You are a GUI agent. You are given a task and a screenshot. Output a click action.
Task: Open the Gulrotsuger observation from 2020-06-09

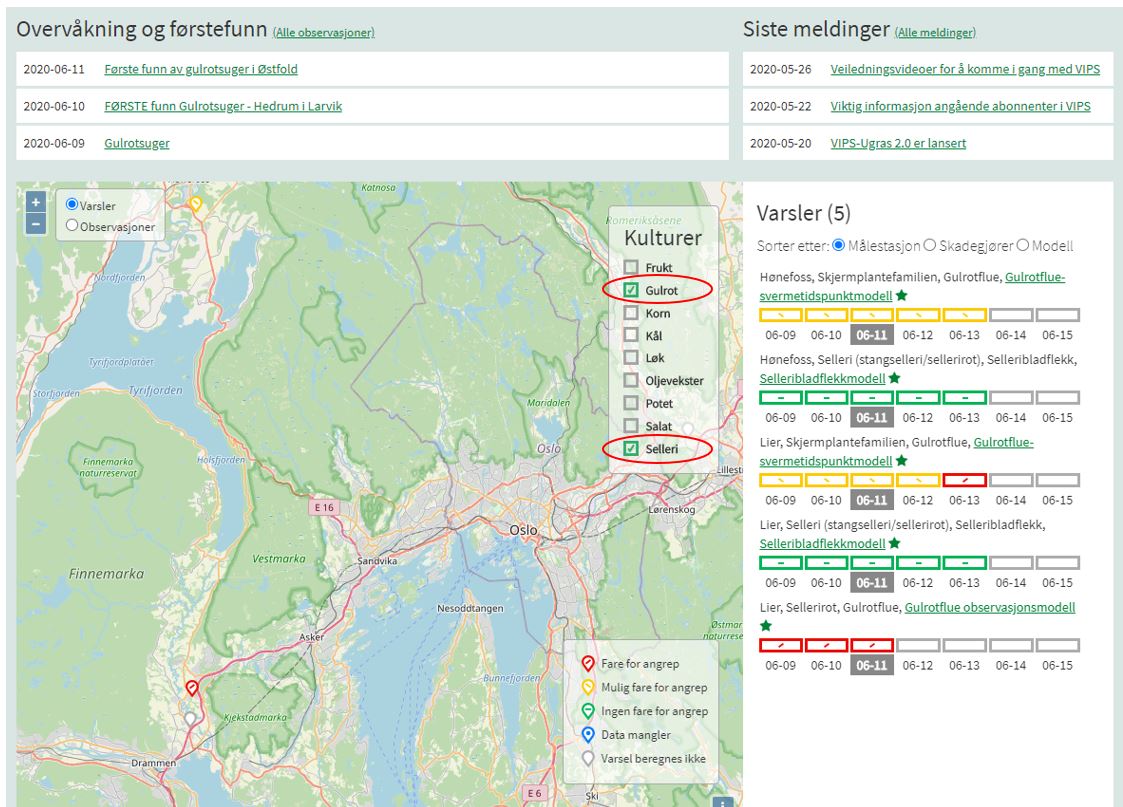[137, 143]
